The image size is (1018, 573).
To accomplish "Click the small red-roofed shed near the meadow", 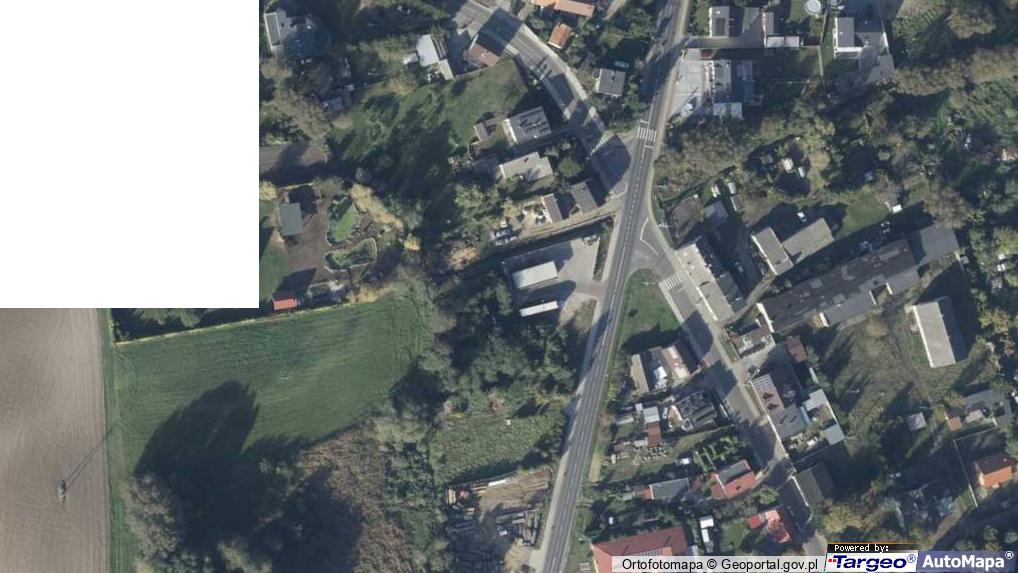I will [284, 301].
